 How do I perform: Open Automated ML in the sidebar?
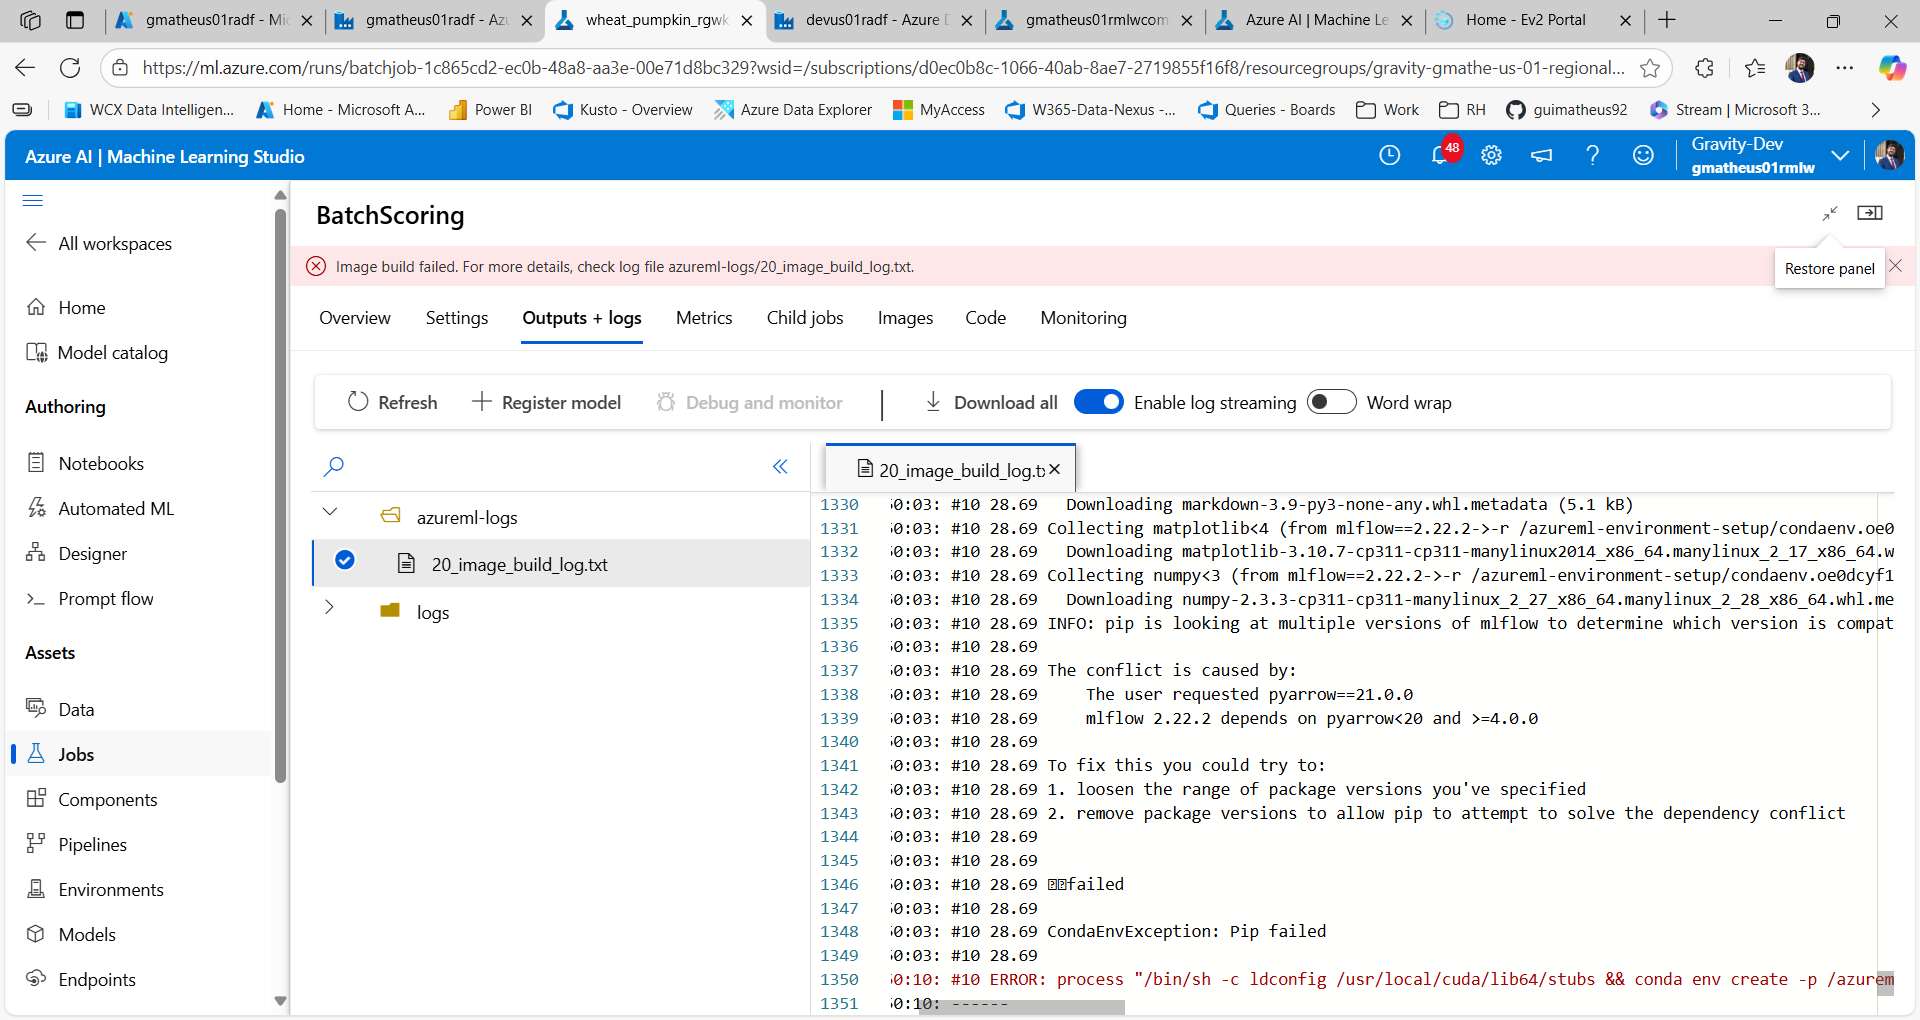click(100, 508)
